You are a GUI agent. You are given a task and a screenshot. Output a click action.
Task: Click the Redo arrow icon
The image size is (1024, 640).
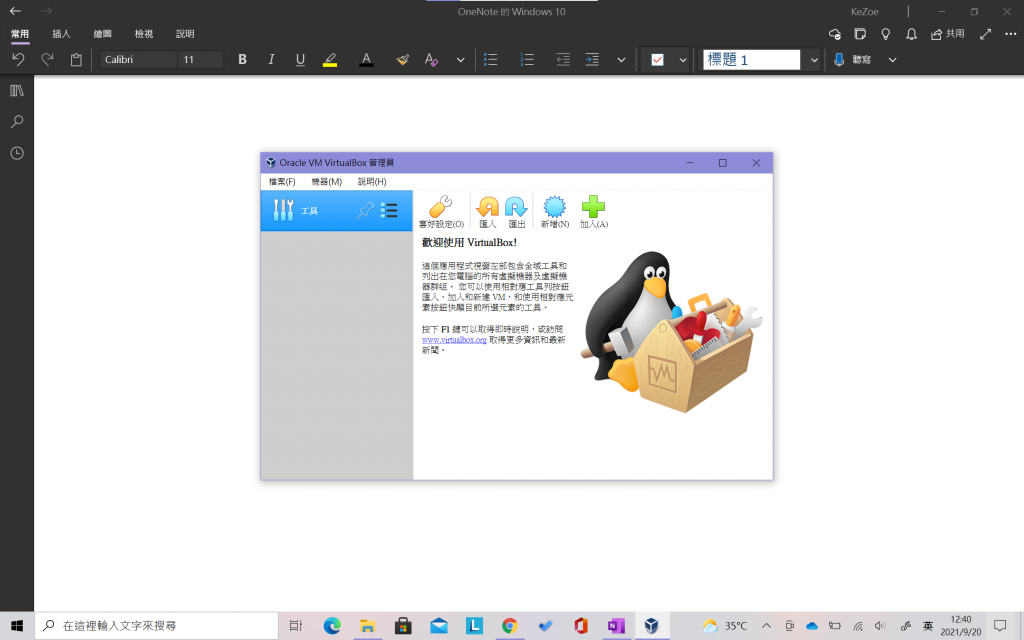[47, 59]
